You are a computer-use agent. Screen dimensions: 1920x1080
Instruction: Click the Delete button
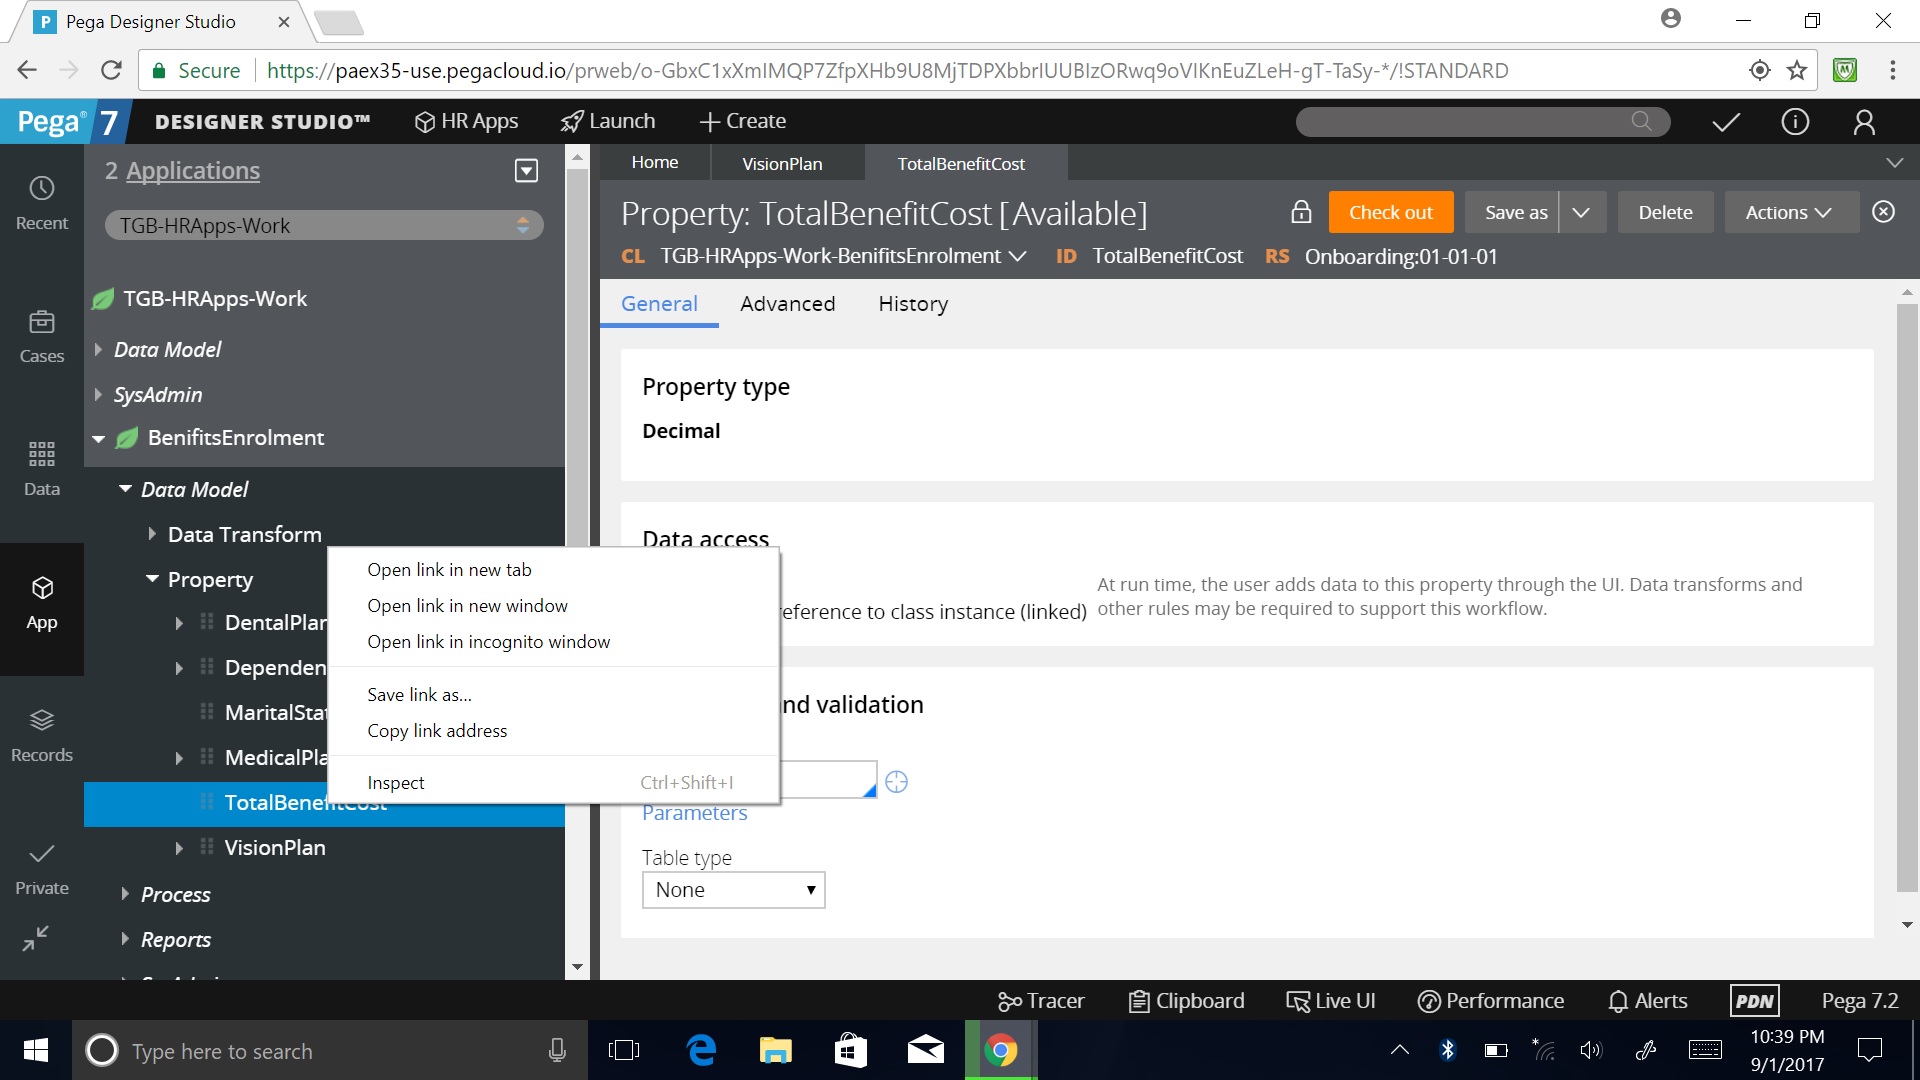tap(1665, 212)
